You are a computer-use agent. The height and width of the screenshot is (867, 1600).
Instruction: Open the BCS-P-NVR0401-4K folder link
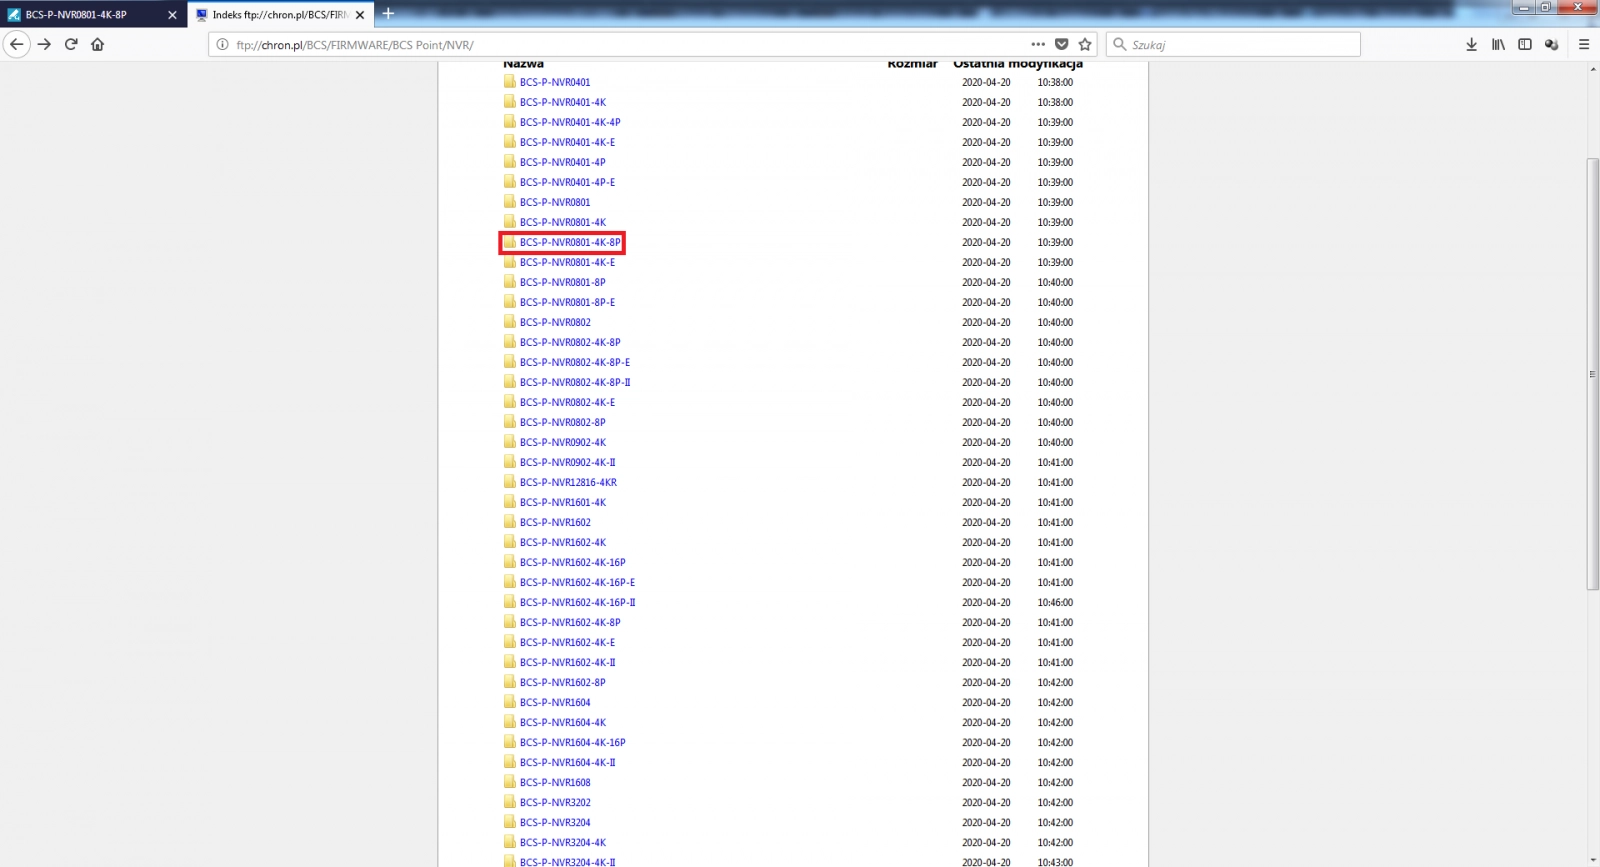[563, 102]
